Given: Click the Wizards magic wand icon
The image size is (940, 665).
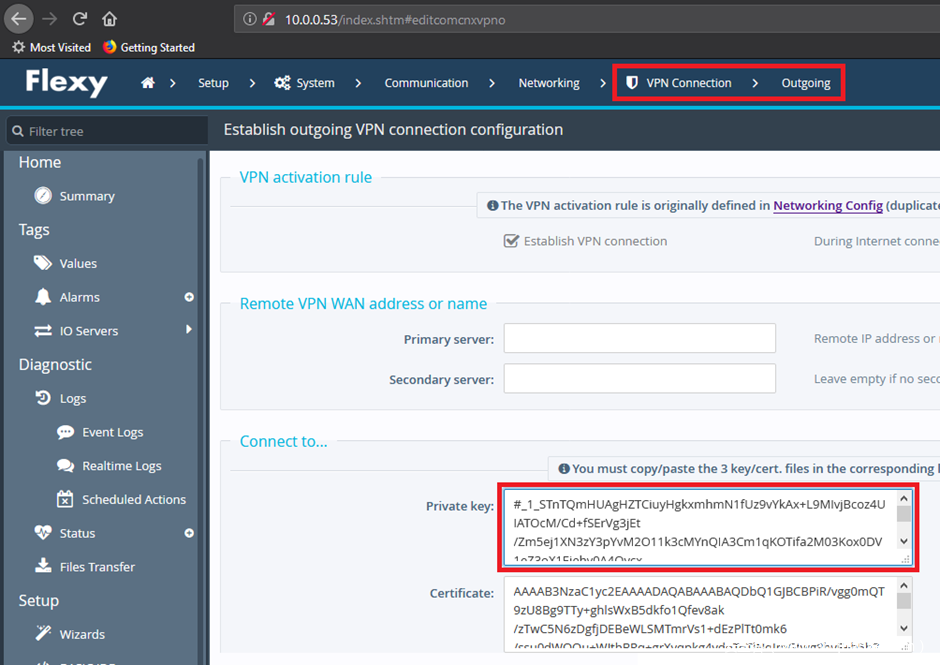Looking at the screenshot, I should pos(43,634).
